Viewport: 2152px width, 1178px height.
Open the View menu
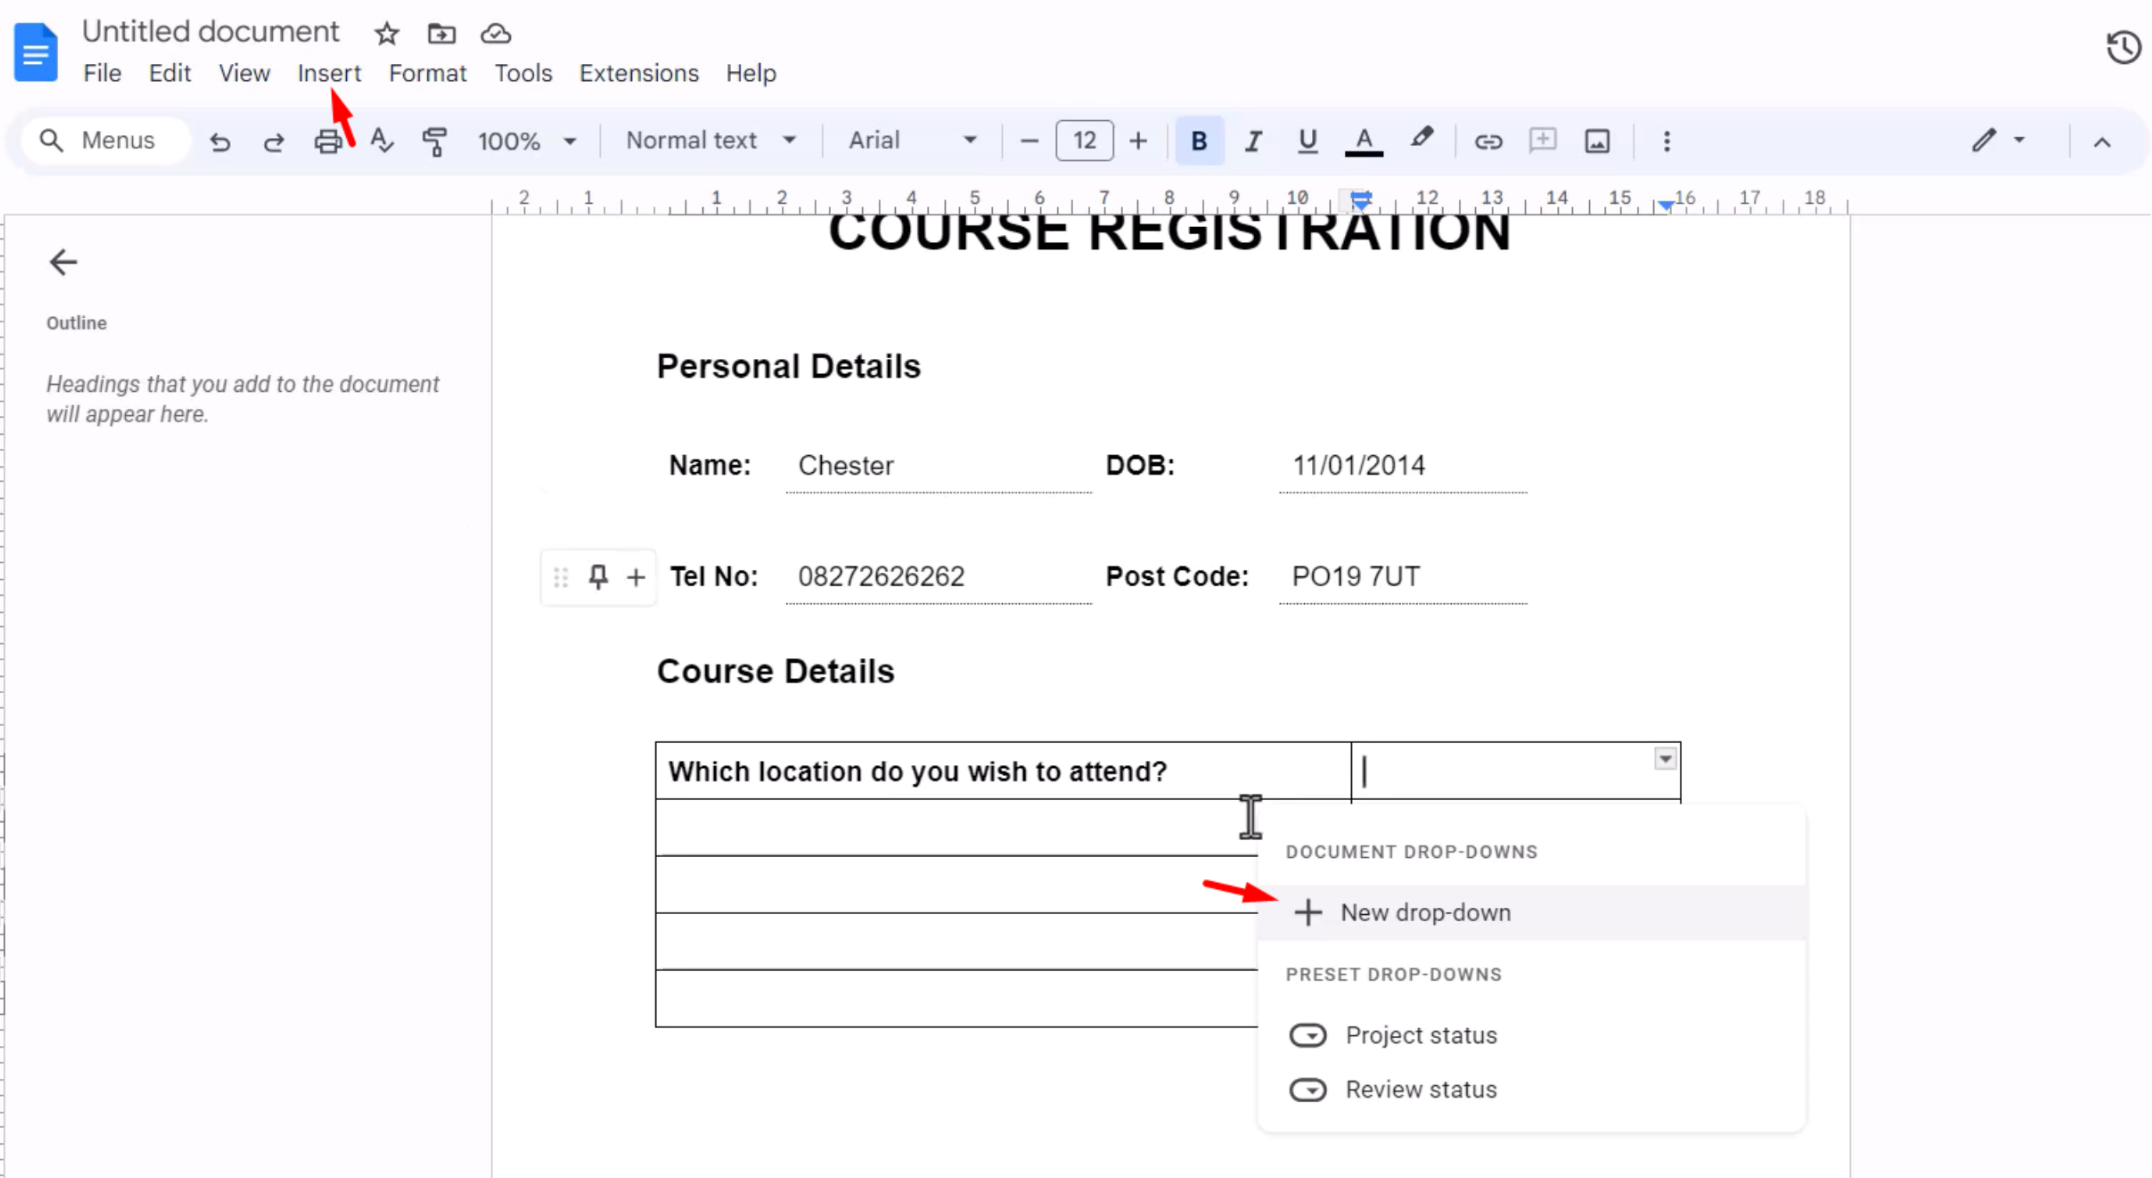point(244,73)
